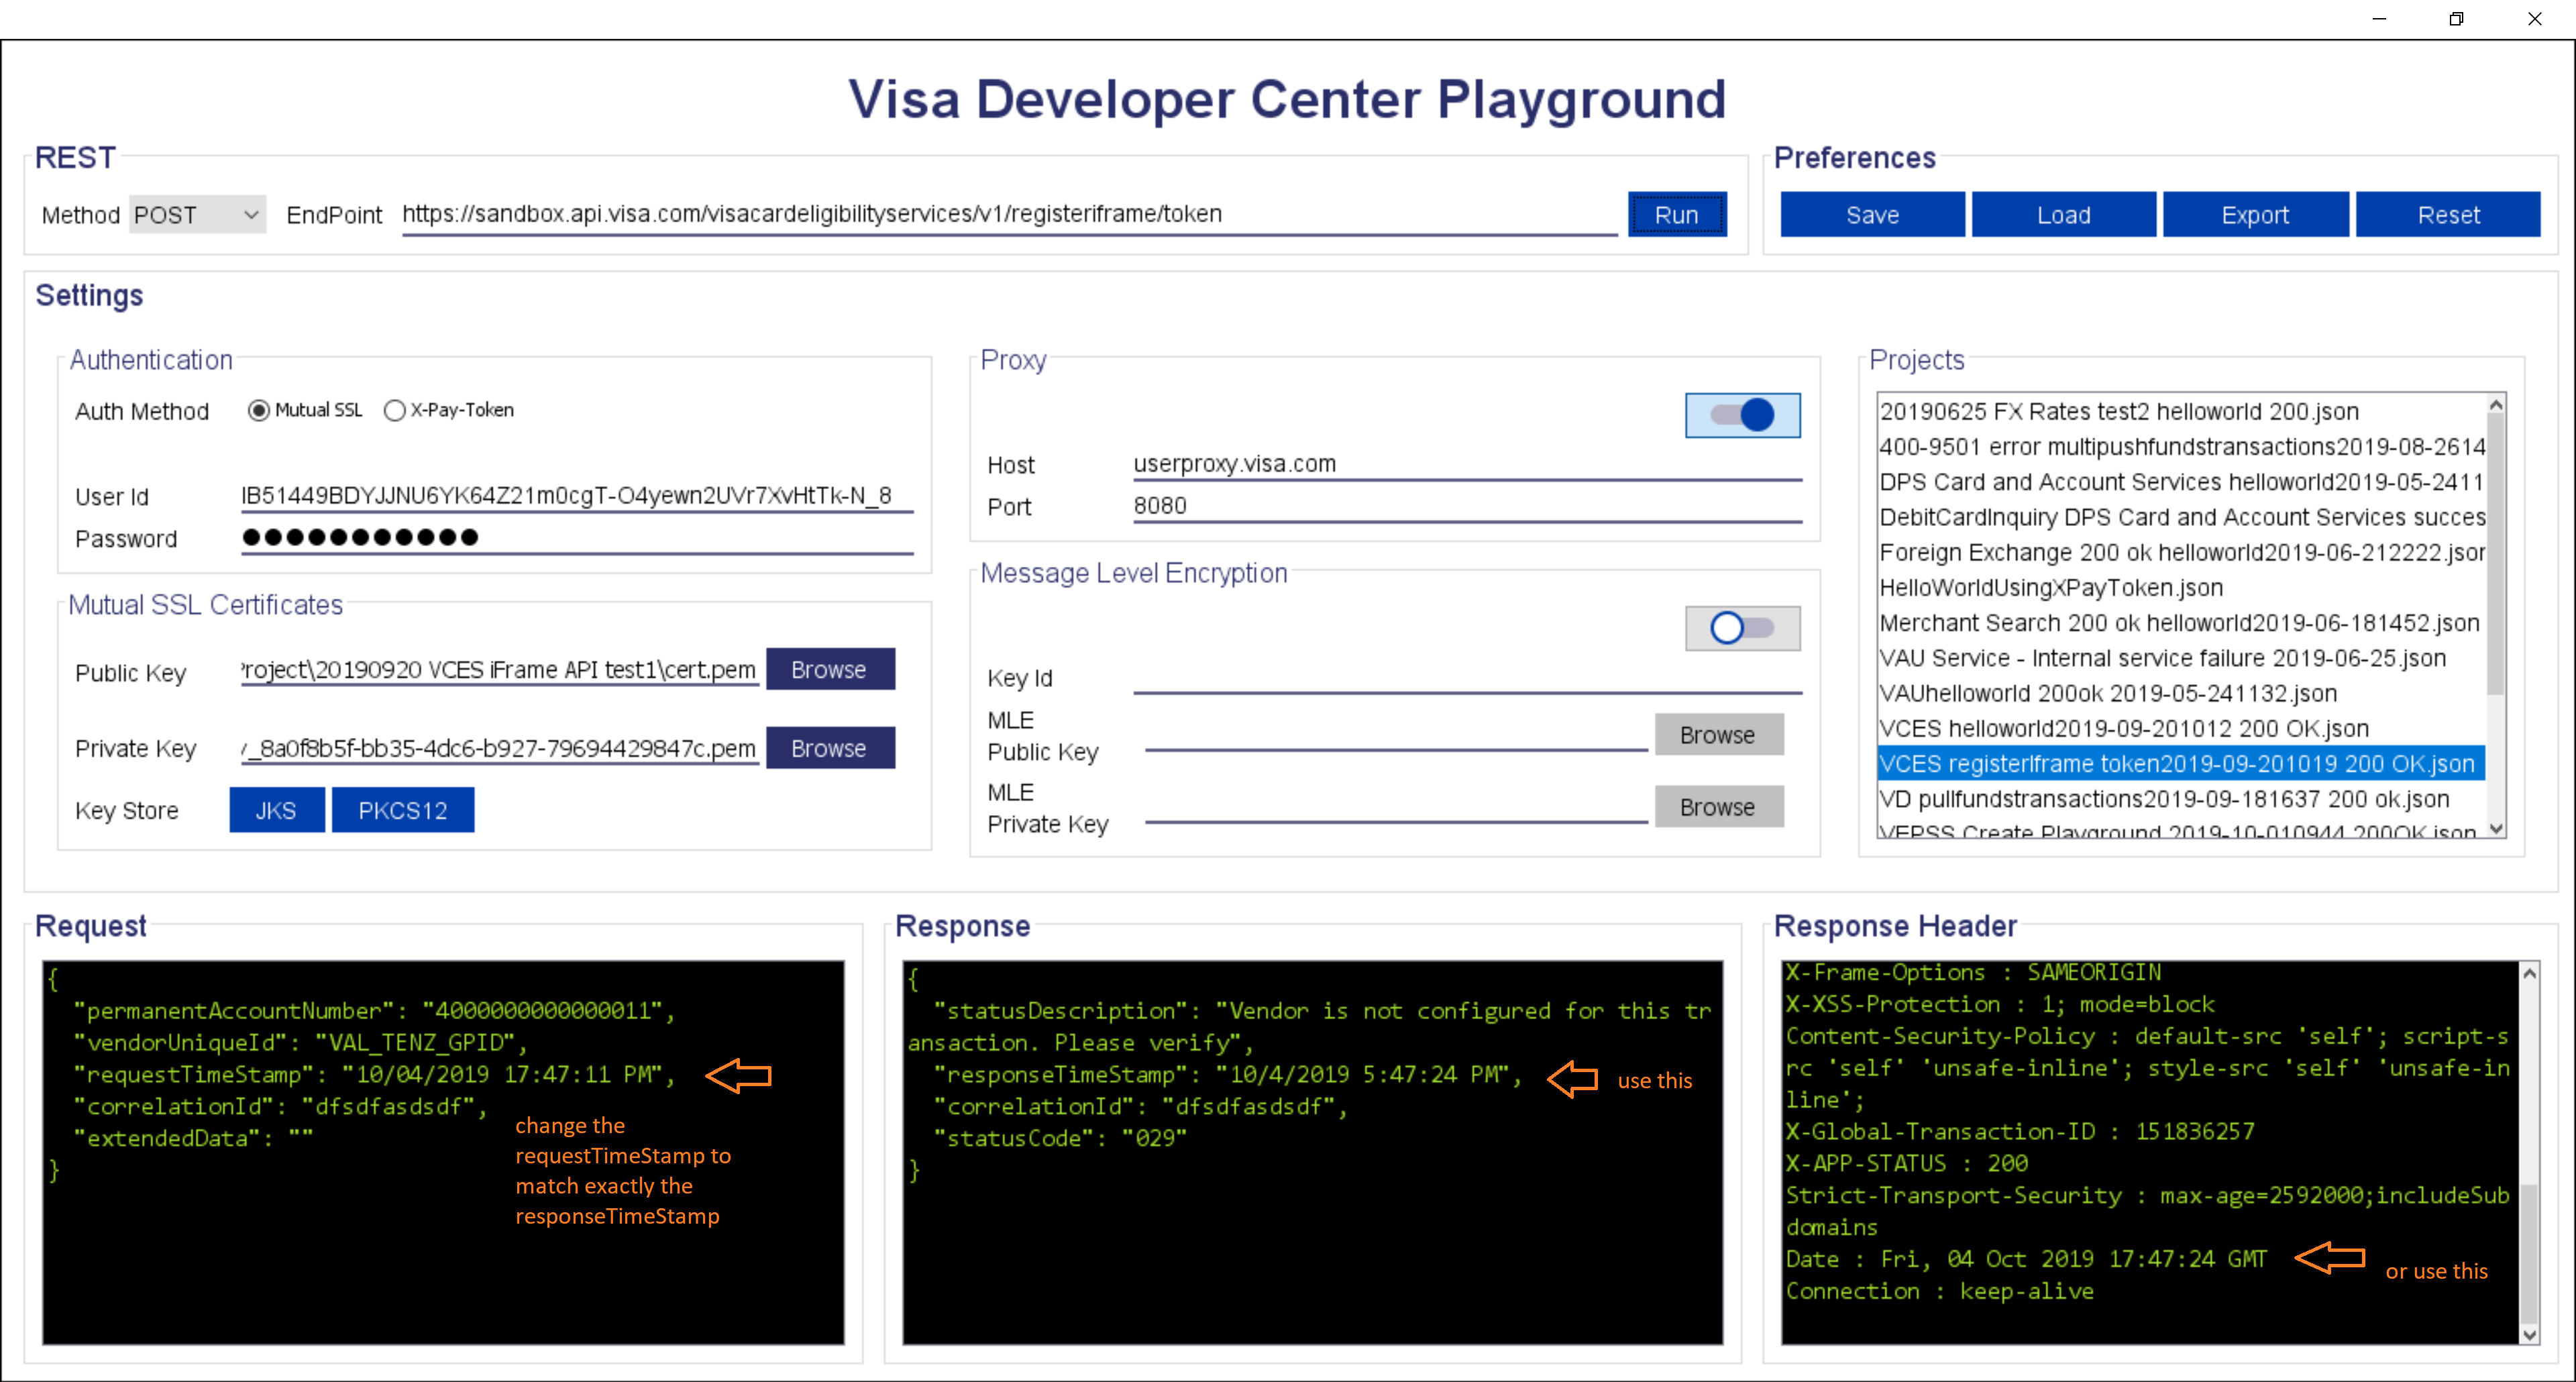Image resolution: width=2576 pixels, height=1382 pixels.
Task: Browse for MLE Private Key
Action: (1718, 807)
